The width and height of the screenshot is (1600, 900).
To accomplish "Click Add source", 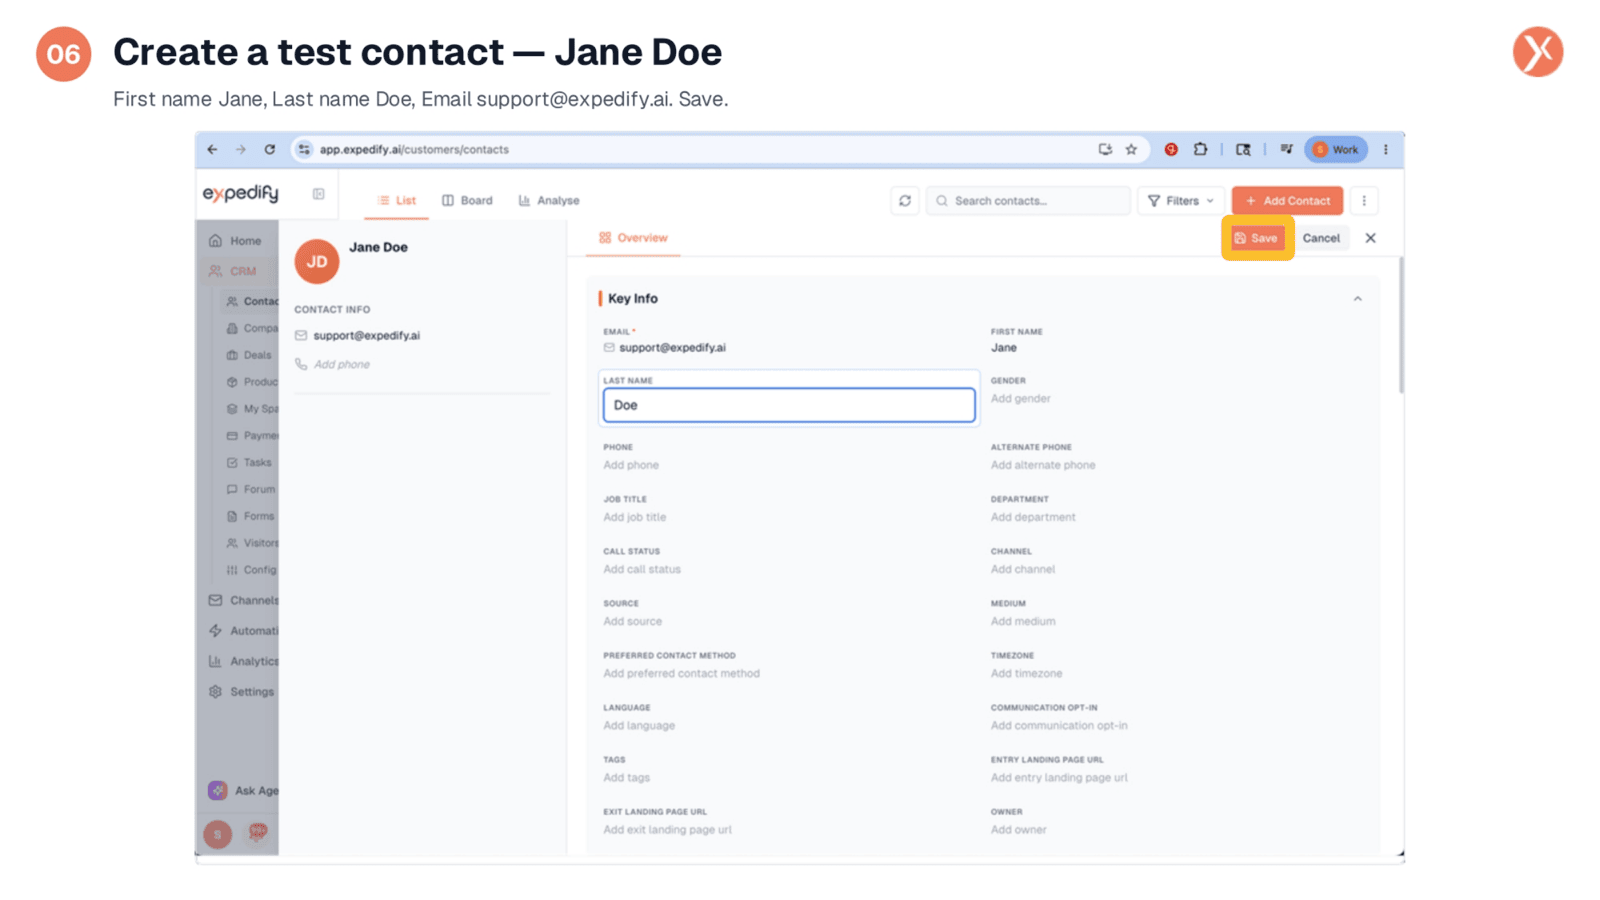I will tap(632, 621).
